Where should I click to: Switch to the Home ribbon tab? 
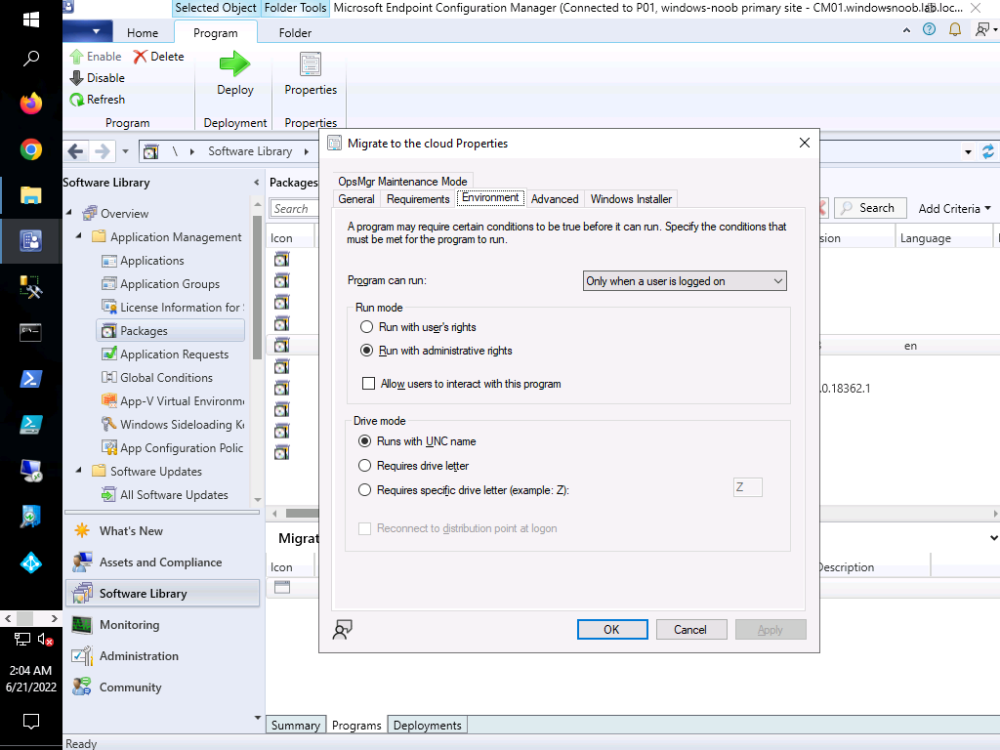click(x=142, y=33)
